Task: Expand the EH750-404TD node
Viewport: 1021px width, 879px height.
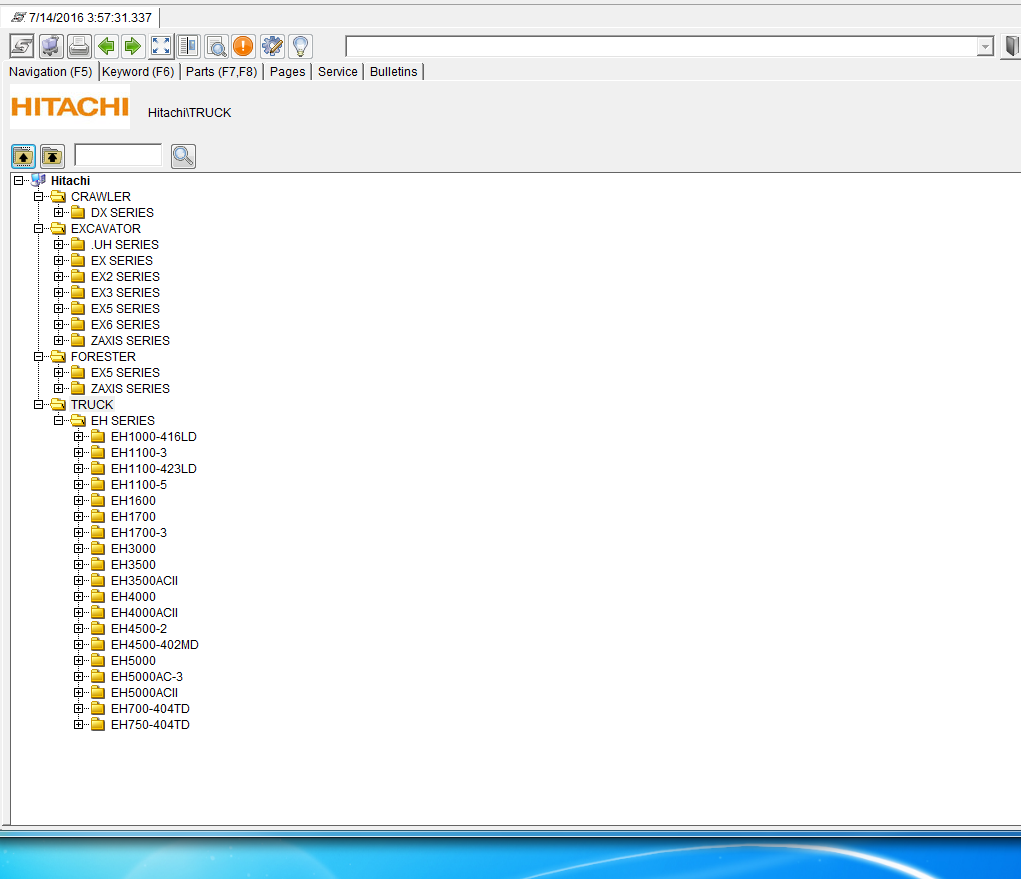Action: click(79, 725)
